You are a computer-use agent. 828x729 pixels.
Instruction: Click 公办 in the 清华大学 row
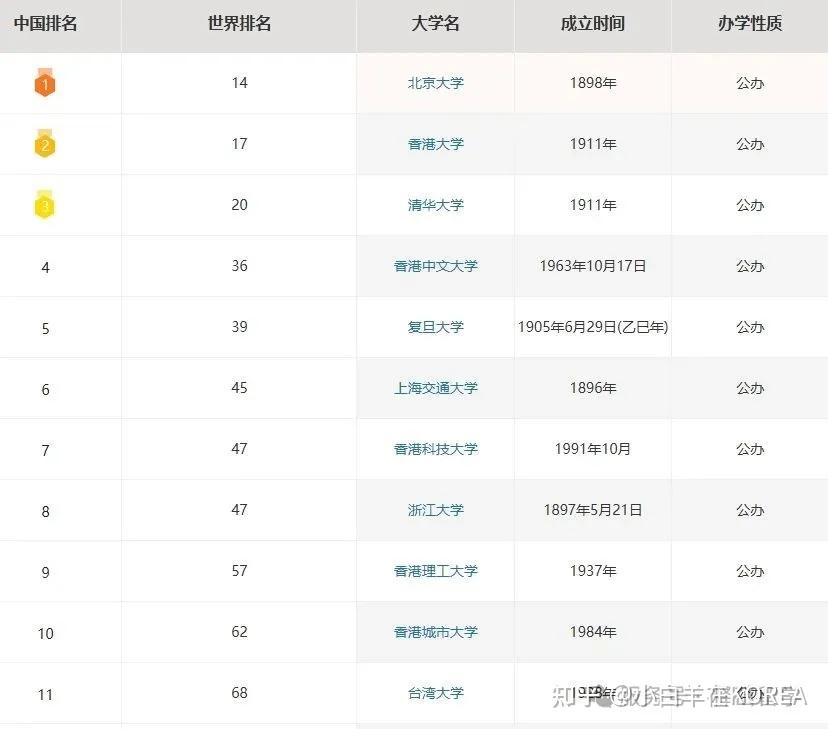pyautogui.click(x=750, y=205)
